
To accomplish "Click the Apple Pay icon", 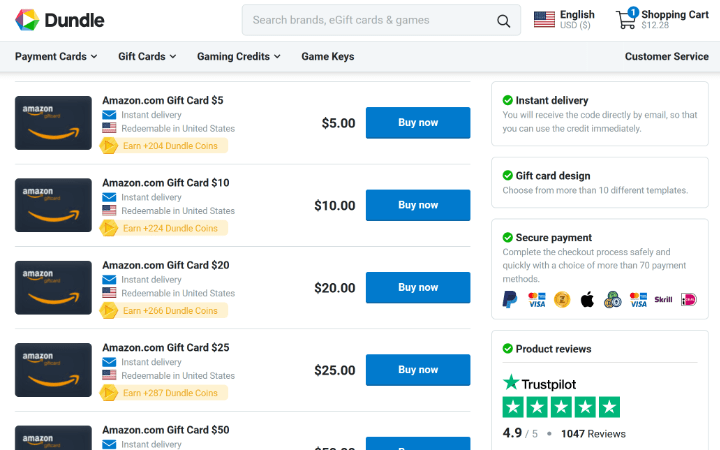I will [587, 300].
